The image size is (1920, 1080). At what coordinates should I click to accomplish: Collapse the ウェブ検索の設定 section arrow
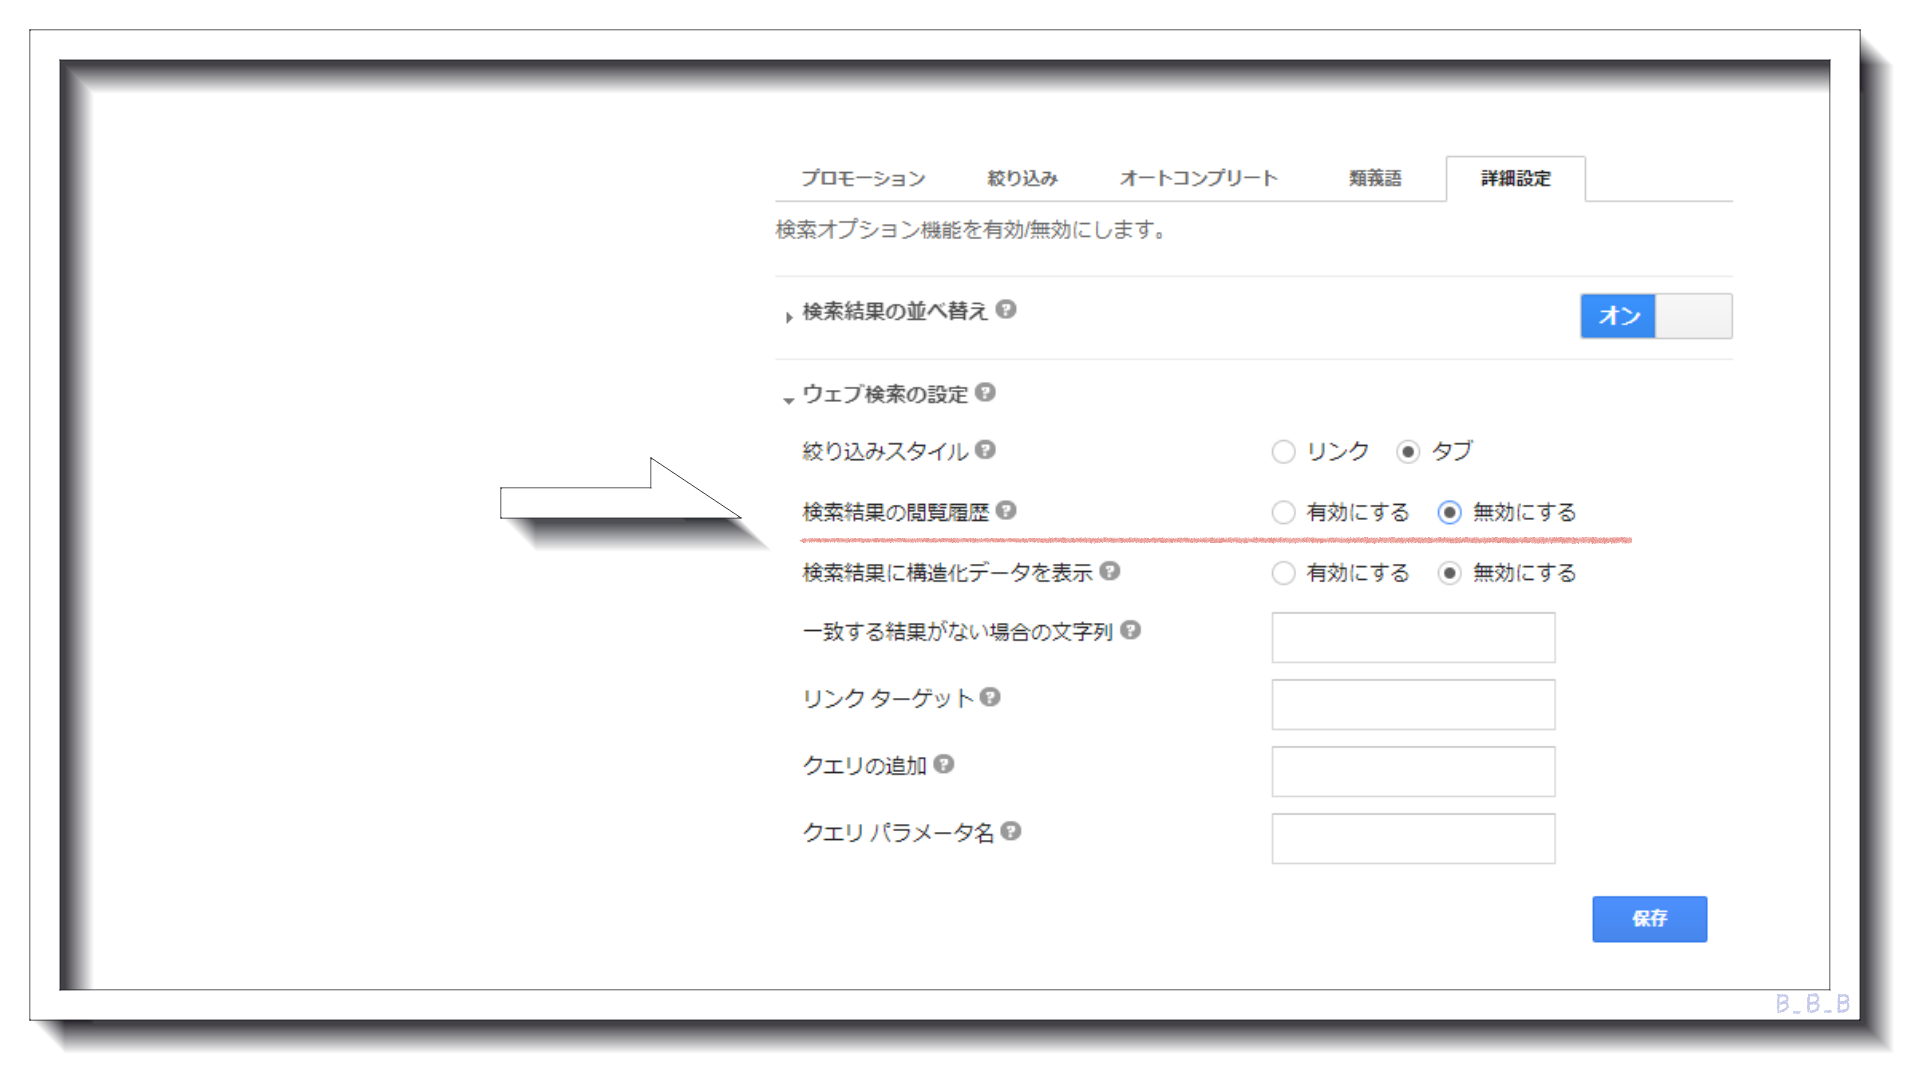click(x=789, y=400)
